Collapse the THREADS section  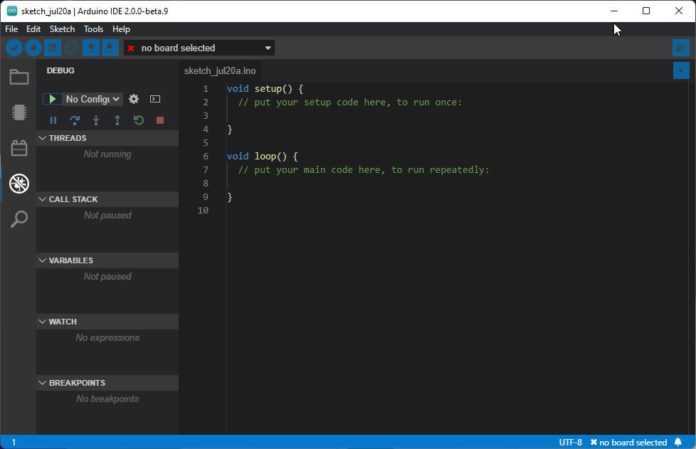(67, 138)
